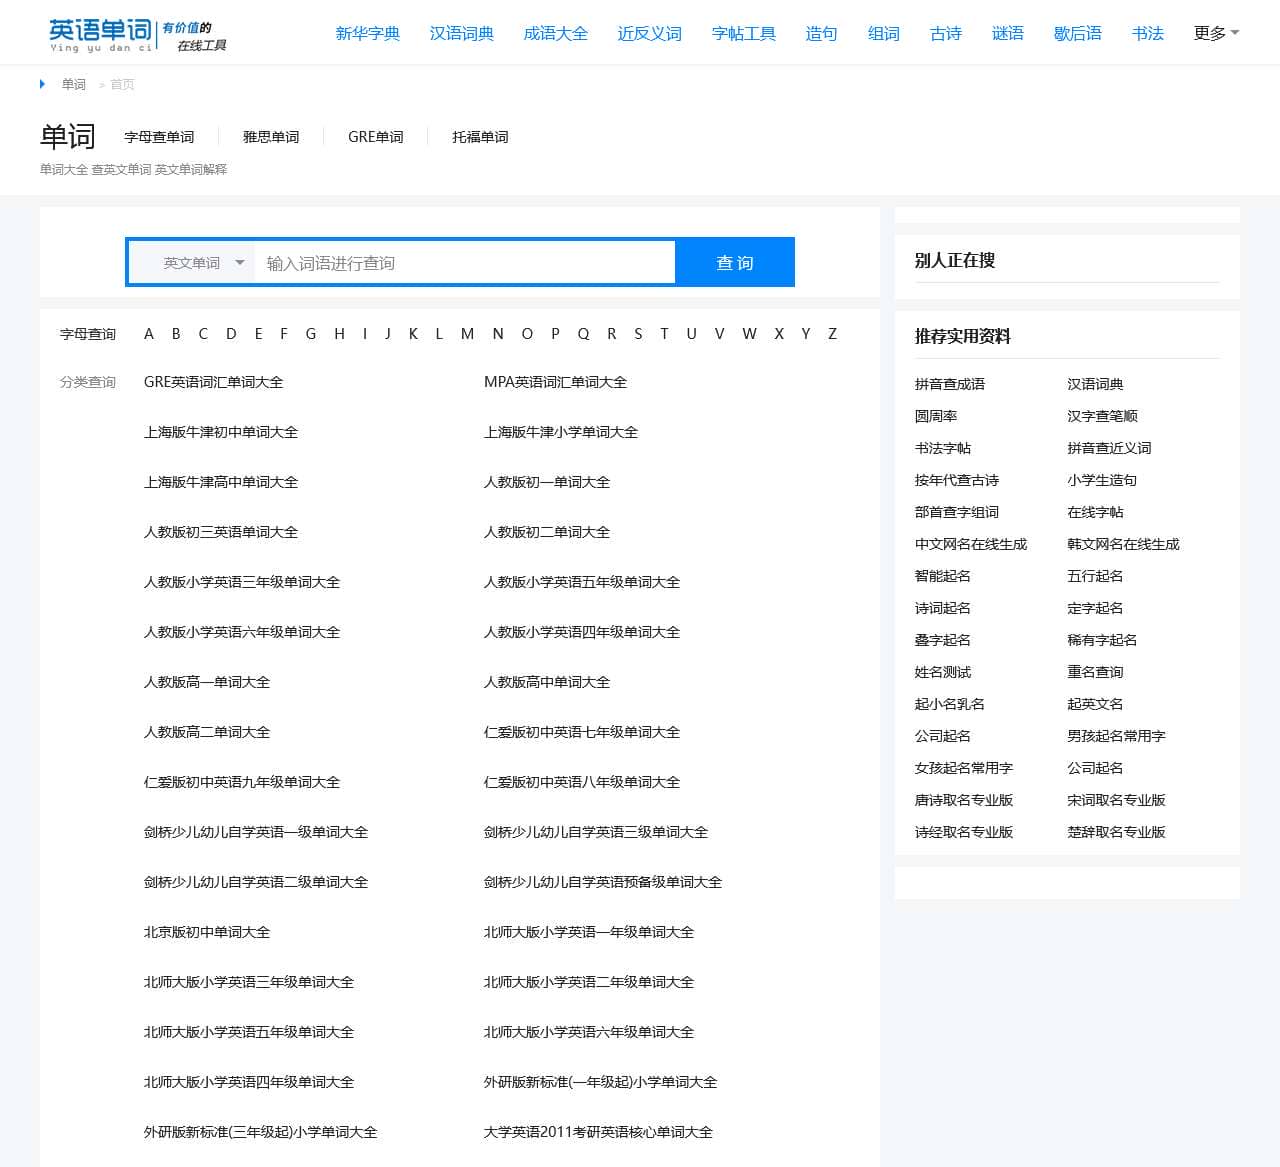Image resolution: width=1280 pixels, height=1167 pixels.
Task: Open 人教版初二单词大全 link
Action: point(547,532)
